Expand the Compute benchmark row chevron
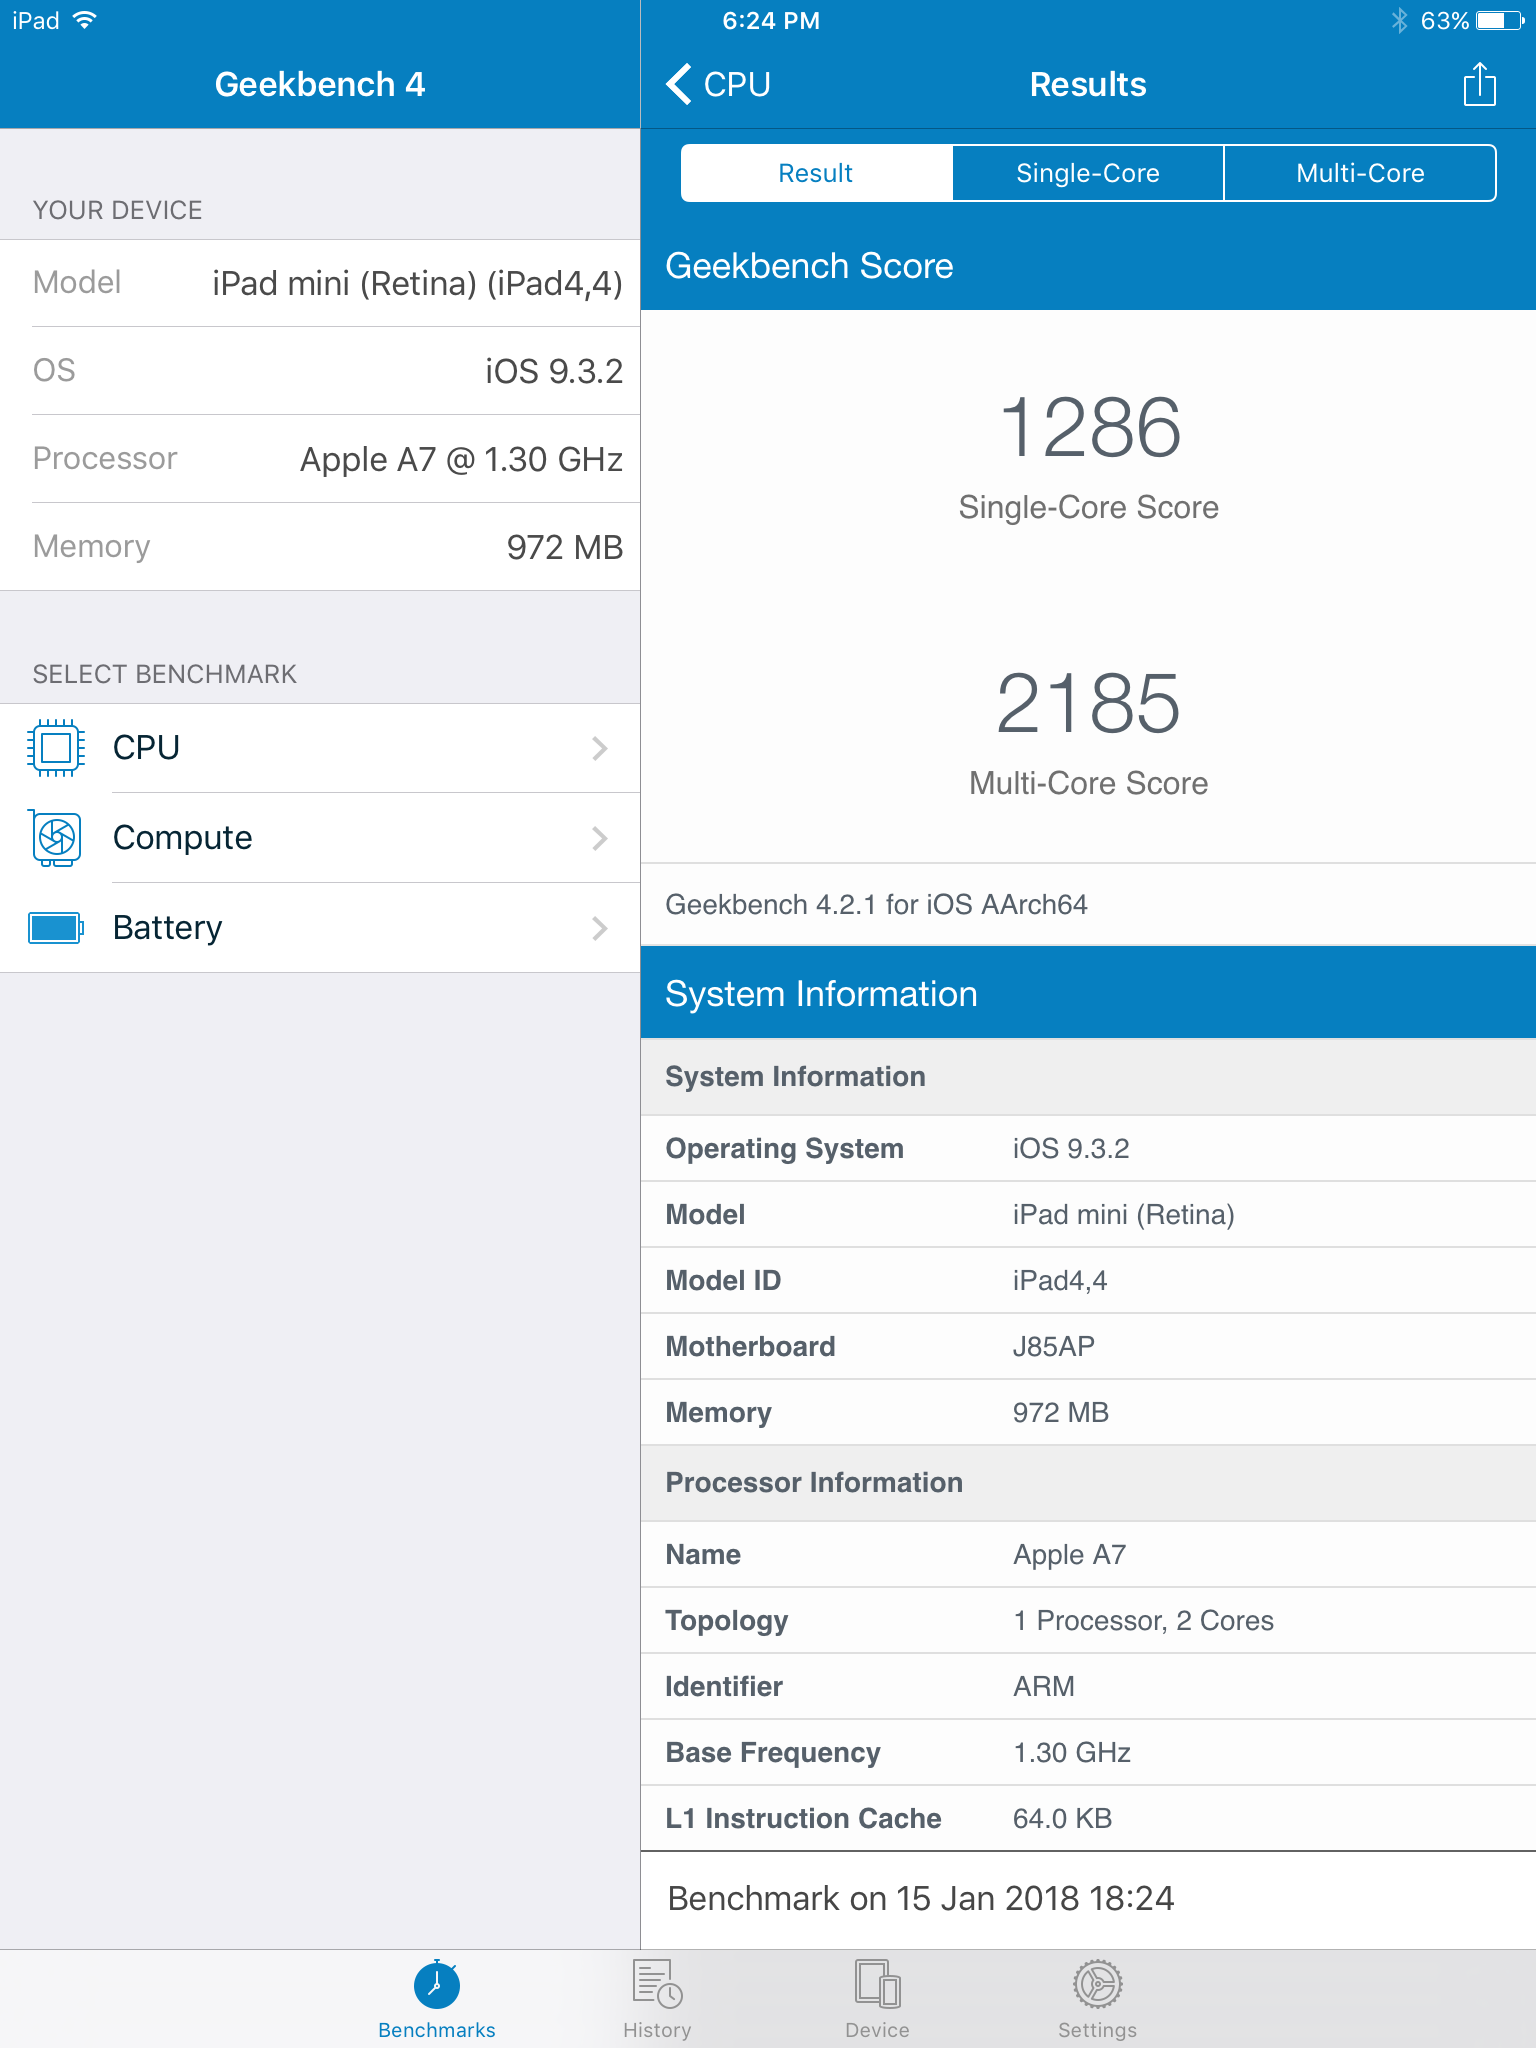The image size is (1536, 2048). coord(600,838)
